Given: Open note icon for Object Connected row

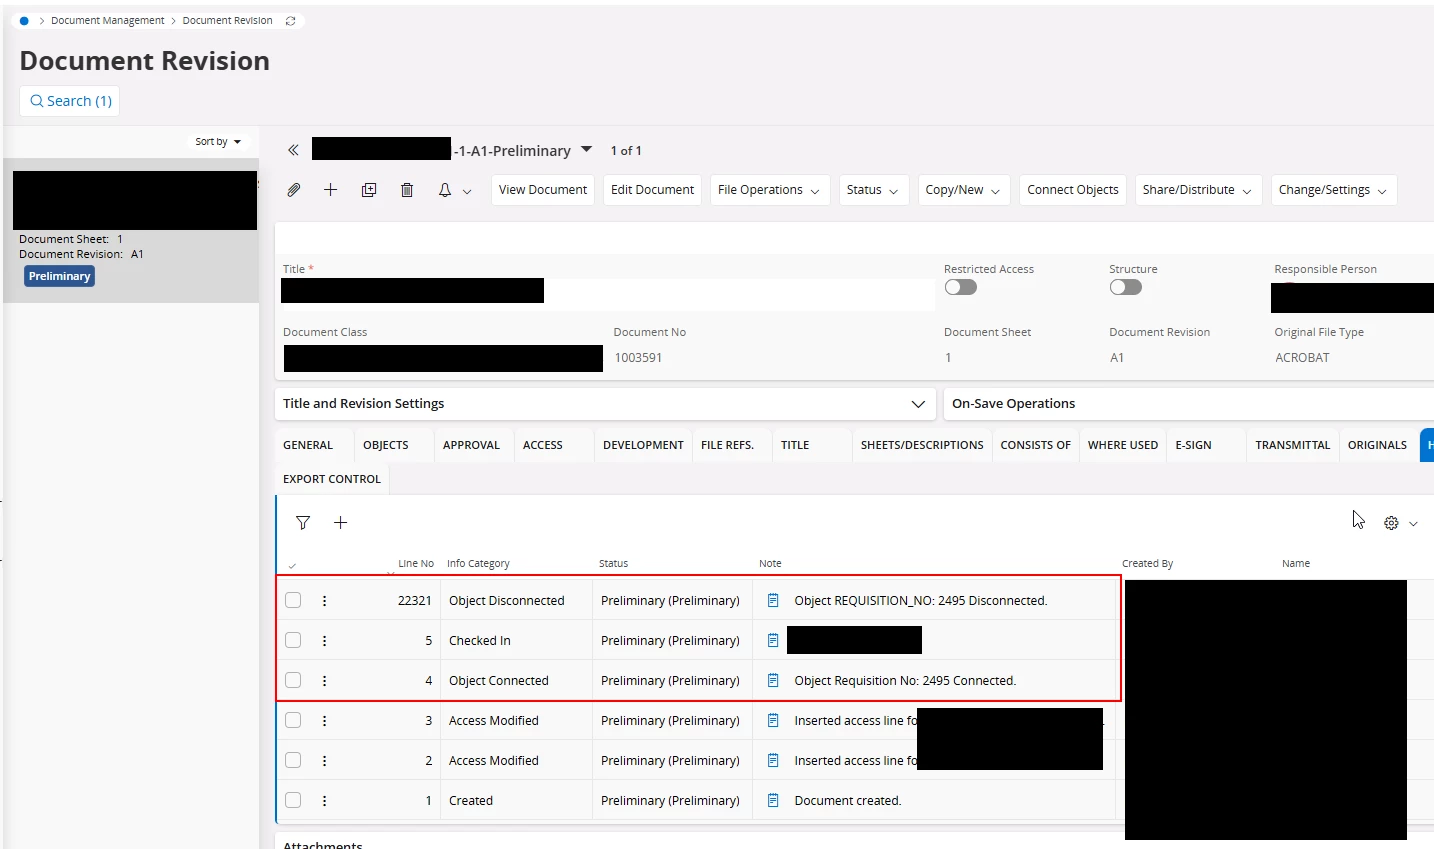Looking at the screenshot, I should pyautogui.click(x=773, y=681).
